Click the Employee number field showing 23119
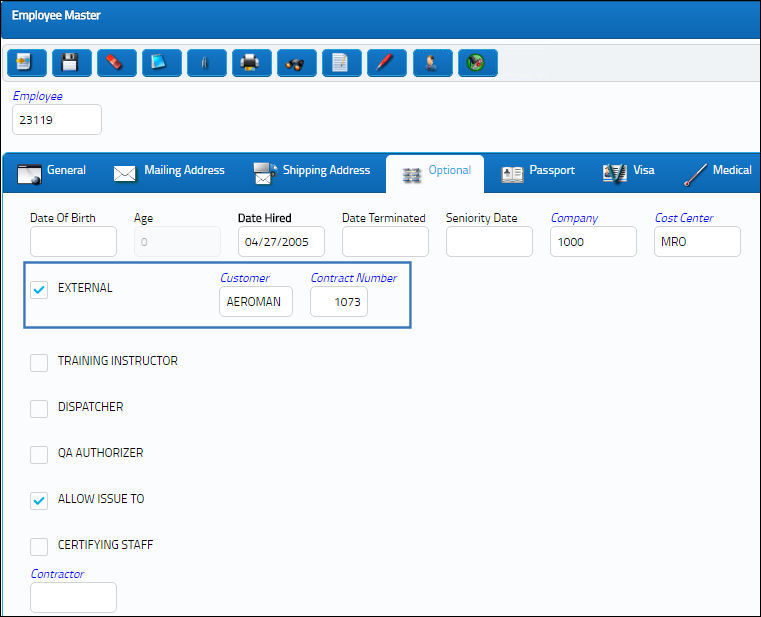The image size is (761, 617). pos(57,119)
